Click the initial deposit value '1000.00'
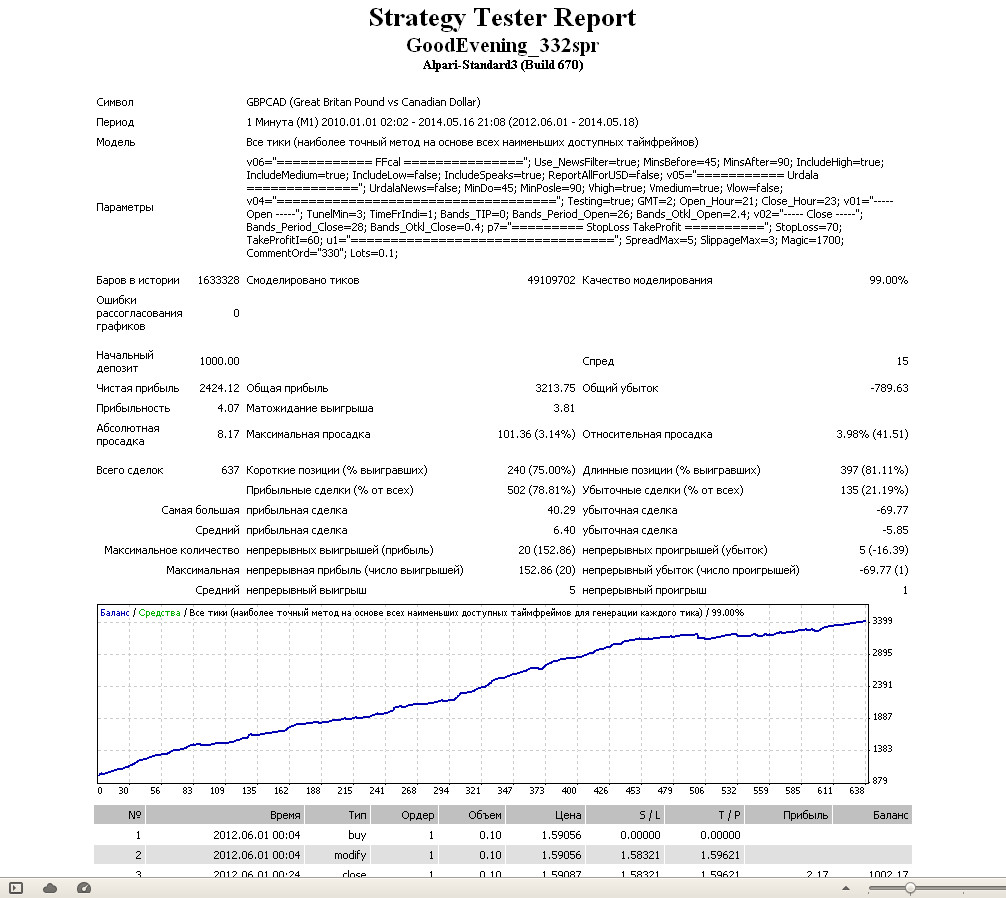1006x898 pixels. (x=219, y=361)
